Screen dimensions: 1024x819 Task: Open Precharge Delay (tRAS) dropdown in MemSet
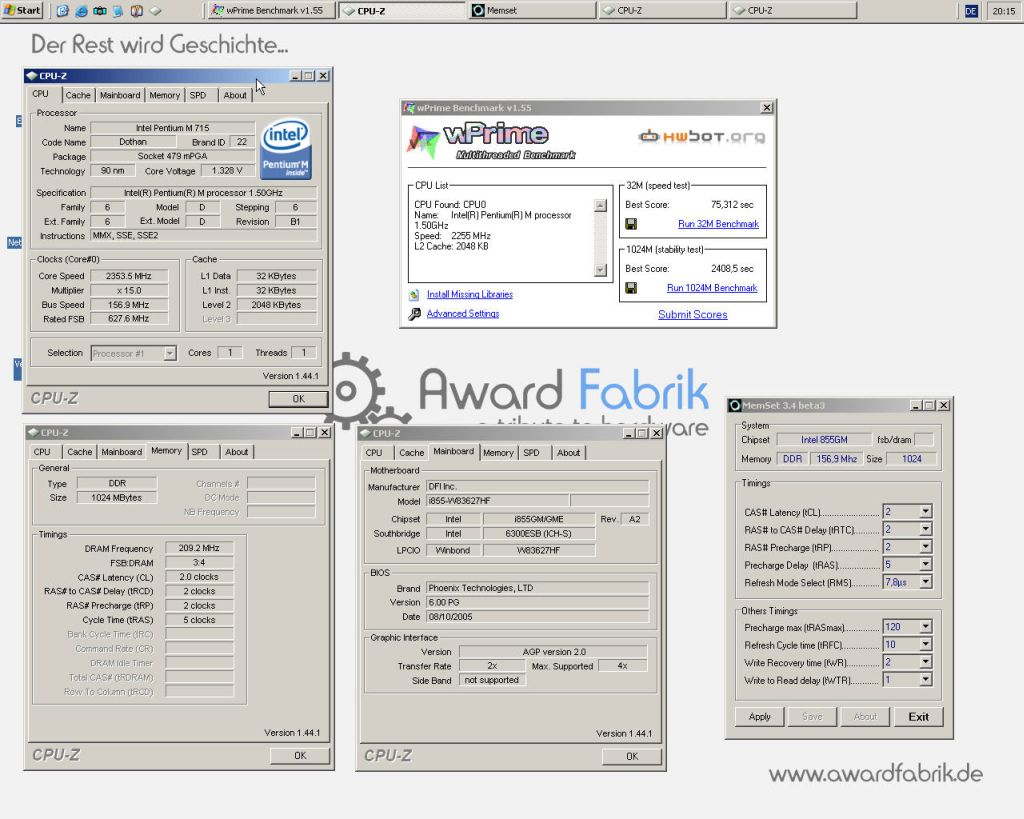[925, 564]
